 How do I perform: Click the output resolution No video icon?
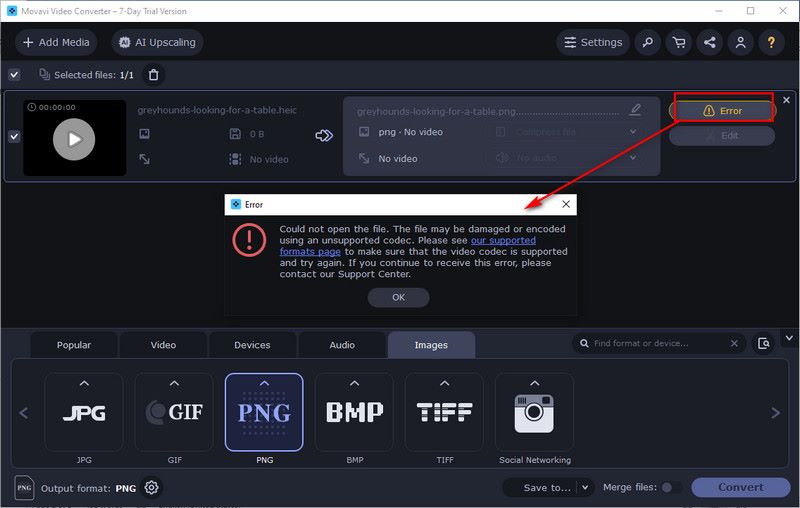364,159
